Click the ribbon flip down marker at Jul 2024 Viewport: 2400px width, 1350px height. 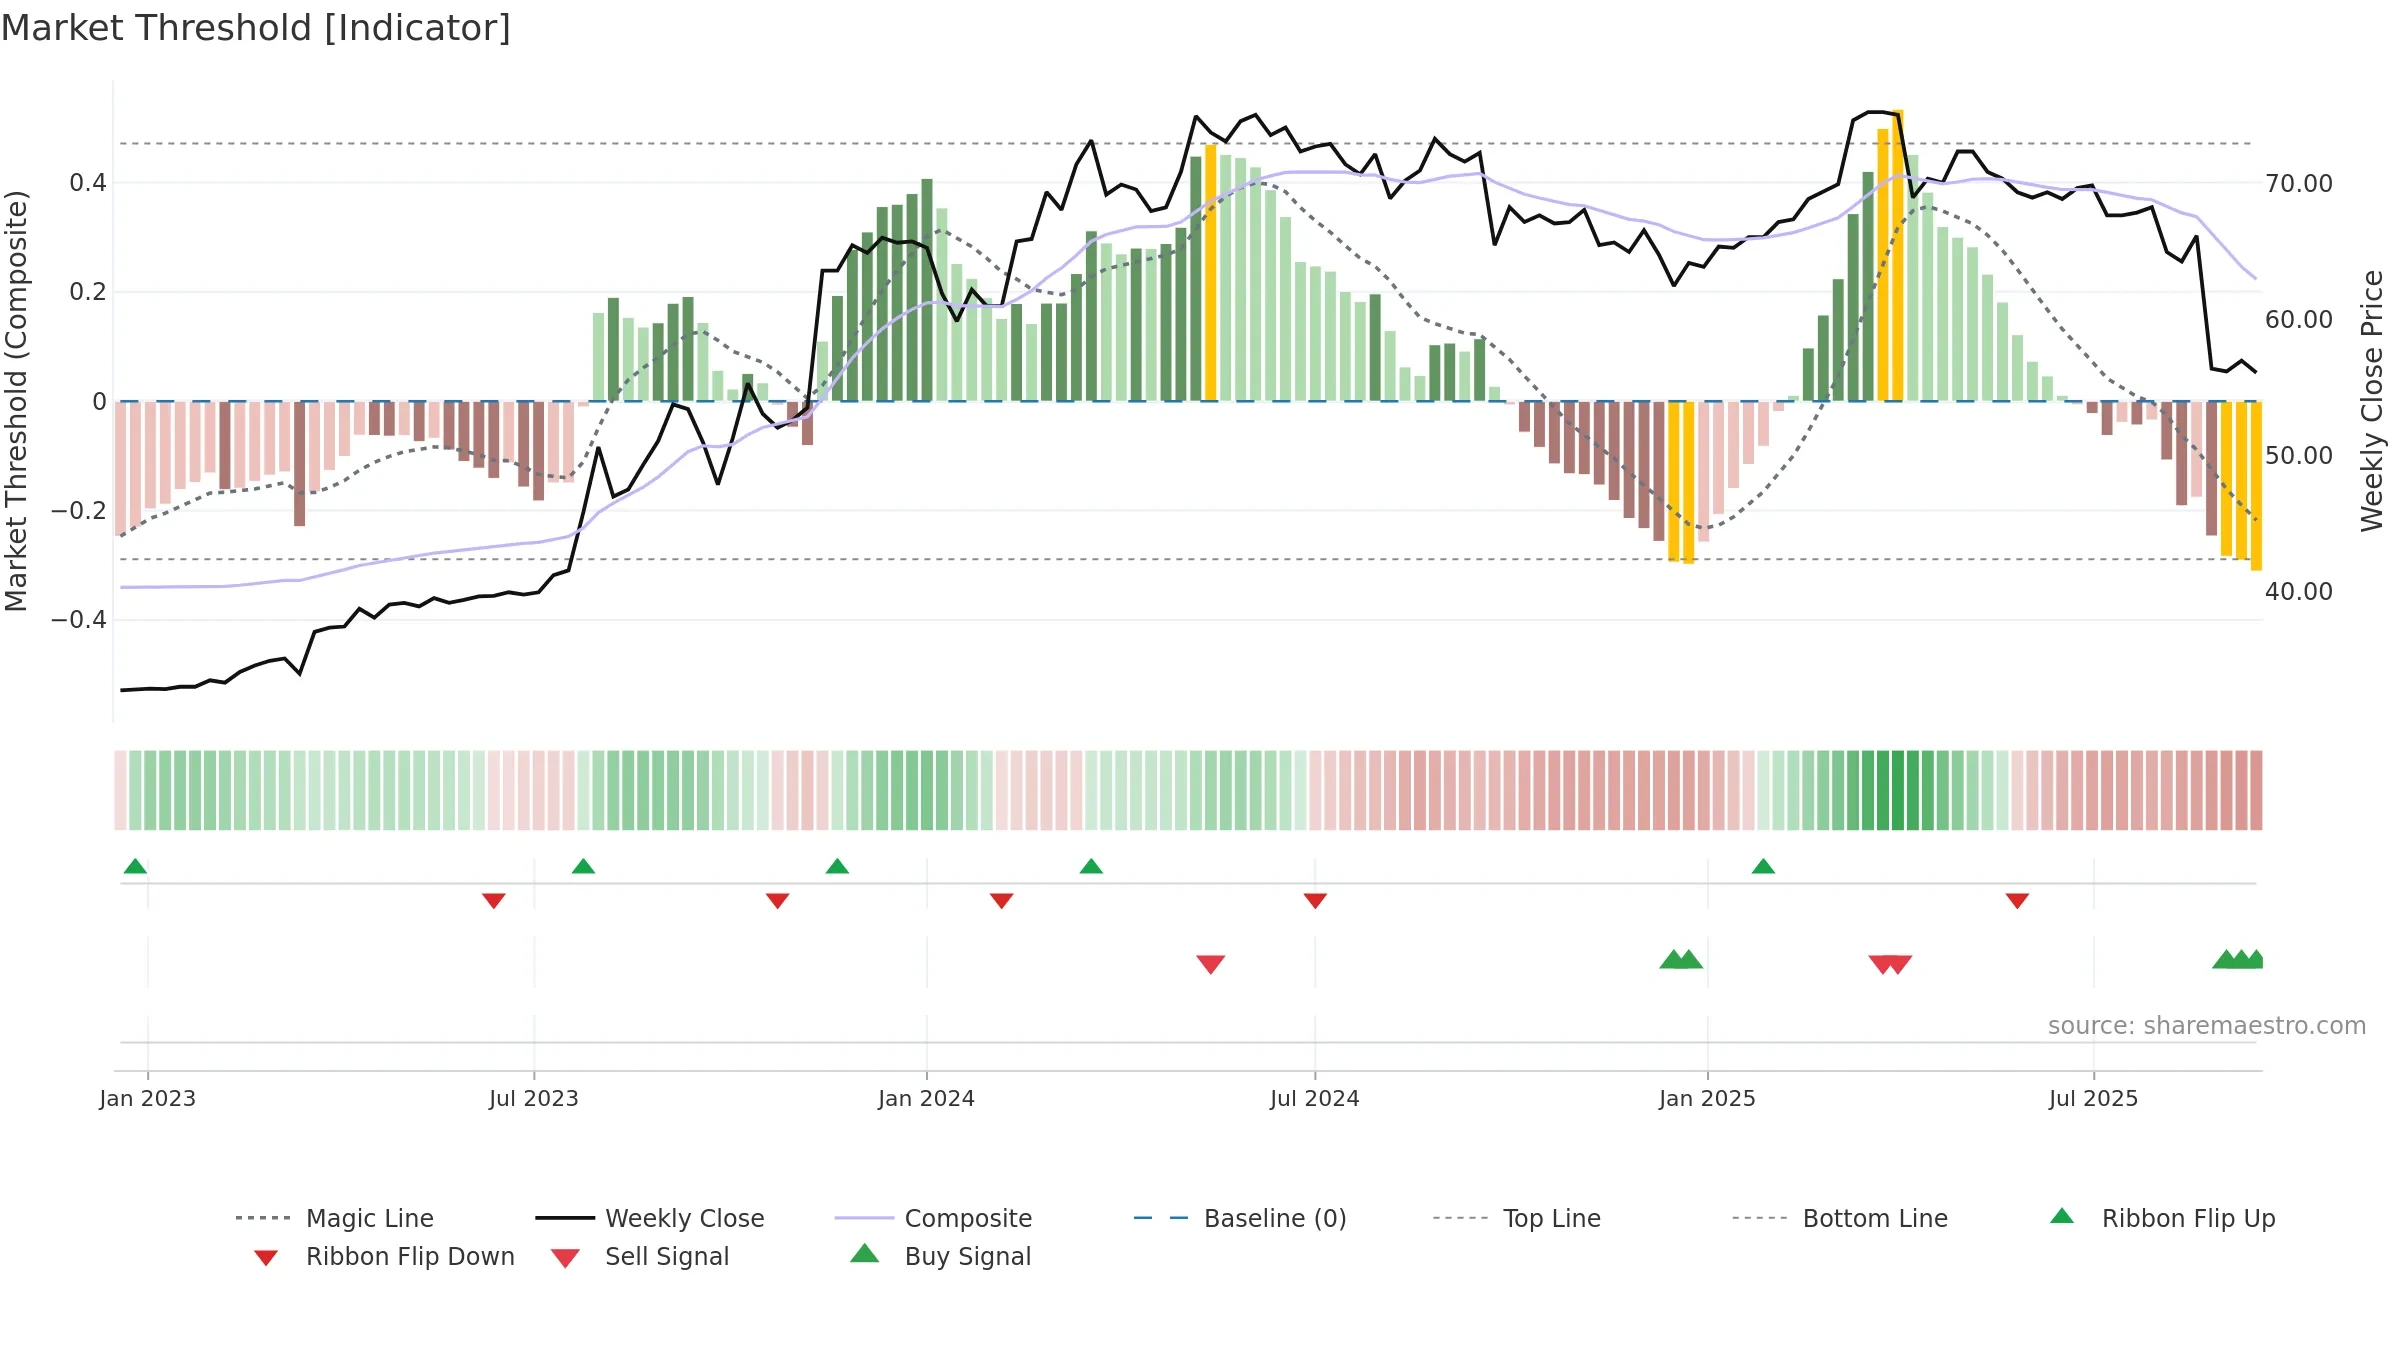pos(1315,901)
